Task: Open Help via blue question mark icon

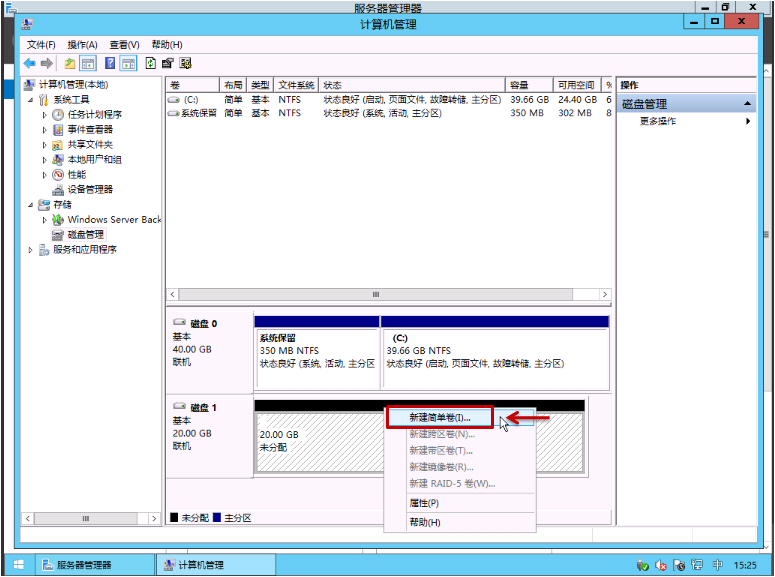Action: [x=110, y=63]
